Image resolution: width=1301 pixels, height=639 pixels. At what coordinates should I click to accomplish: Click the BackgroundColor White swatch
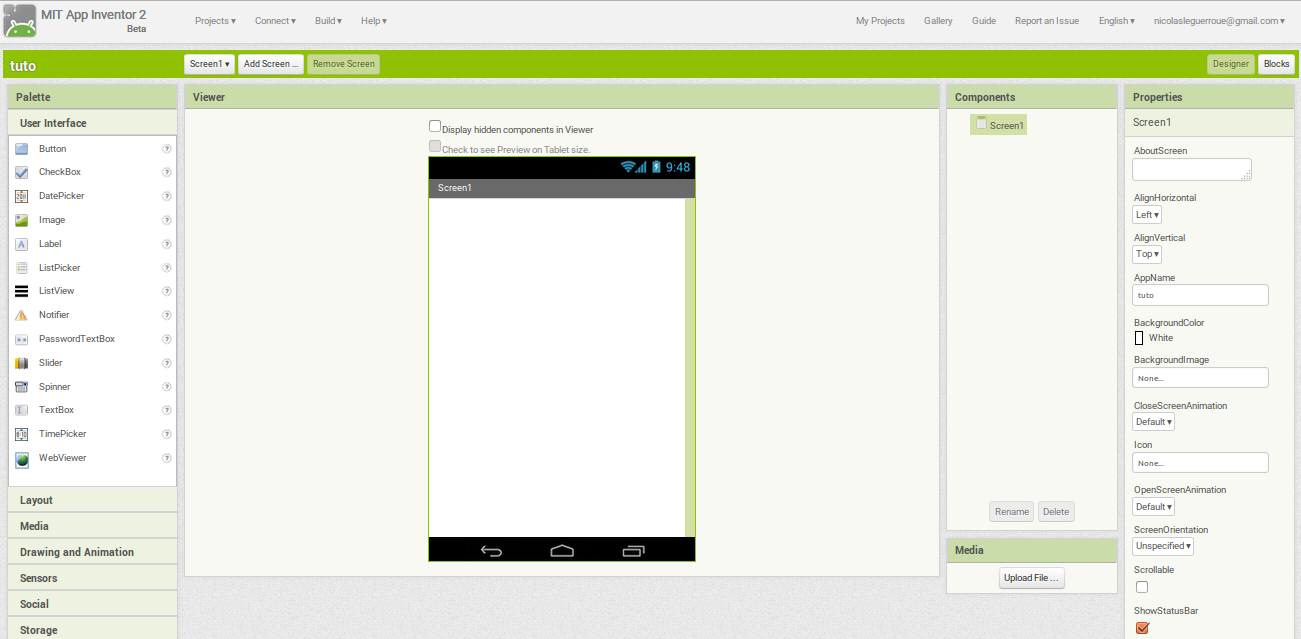click(1139, 338)
